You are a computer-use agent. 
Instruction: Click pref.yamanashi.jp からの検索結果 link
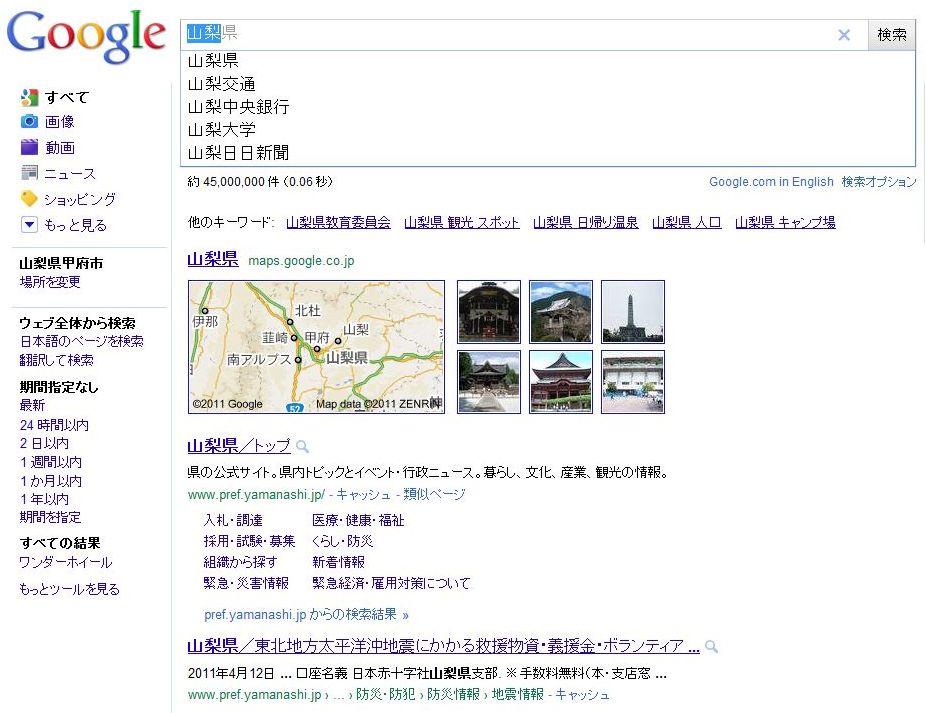click(307, 614)
